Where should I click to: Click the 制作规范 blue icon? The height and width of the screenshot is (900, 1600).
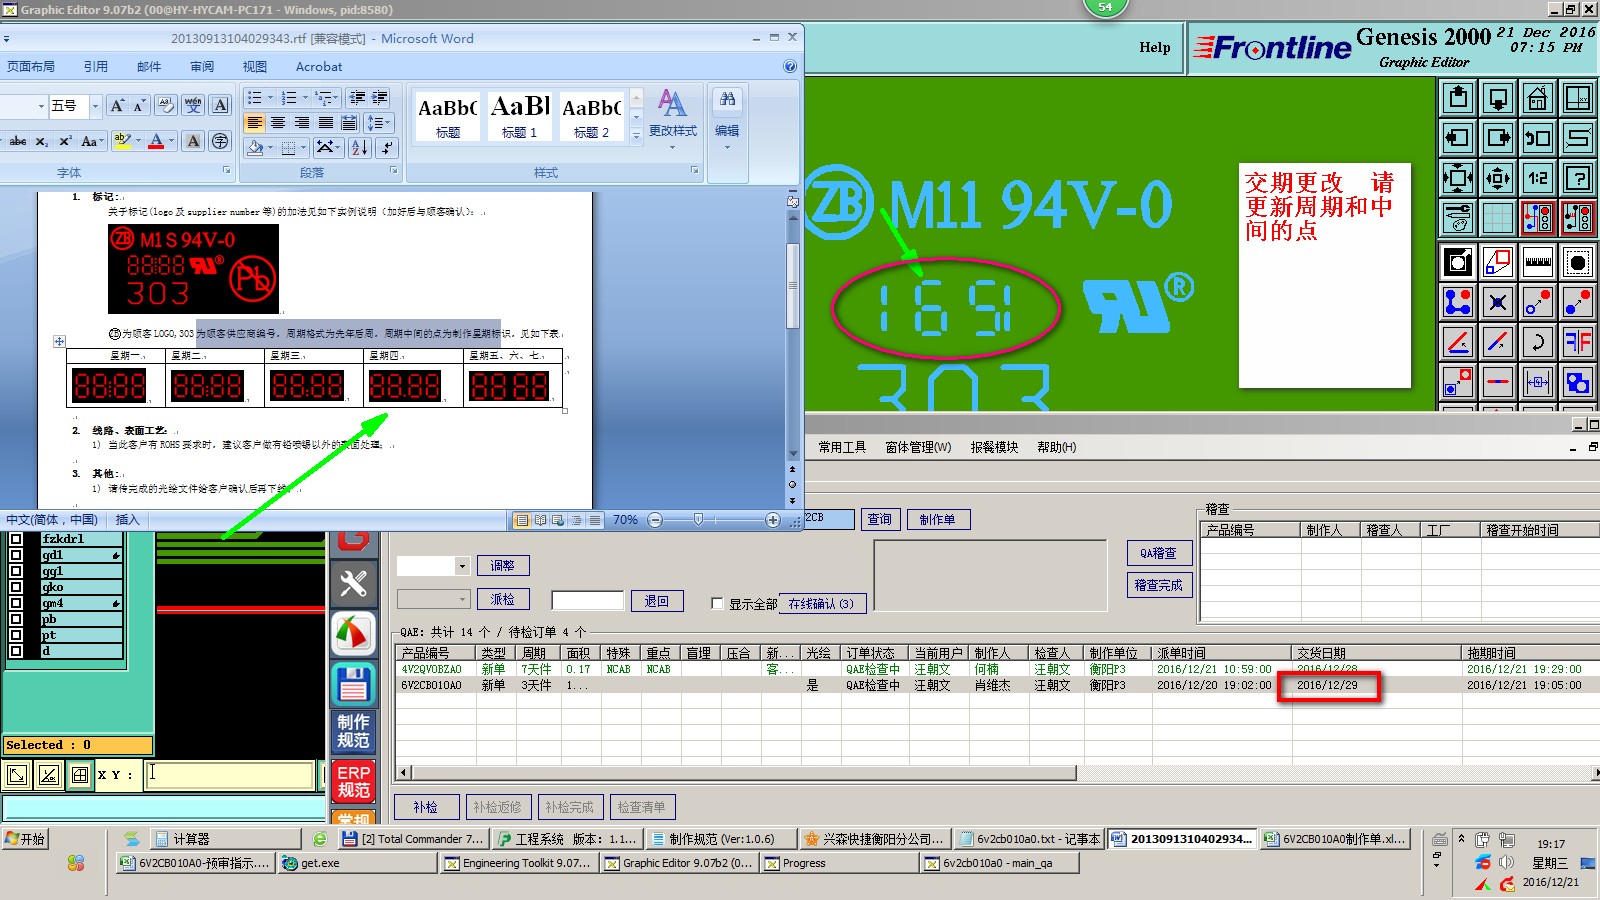coord(353,732)
